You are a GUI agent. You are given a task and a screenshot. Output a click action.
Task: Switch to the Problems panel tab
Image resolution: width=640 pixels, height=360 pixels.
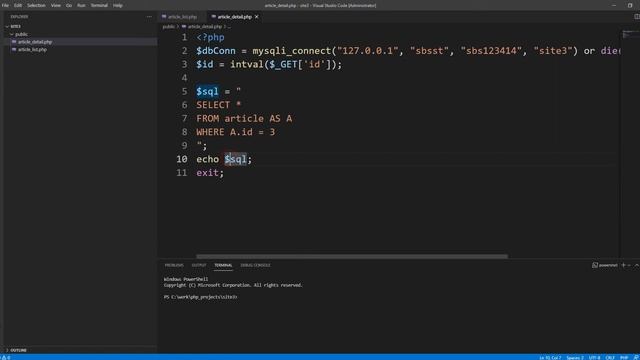(x=174, y=265)
